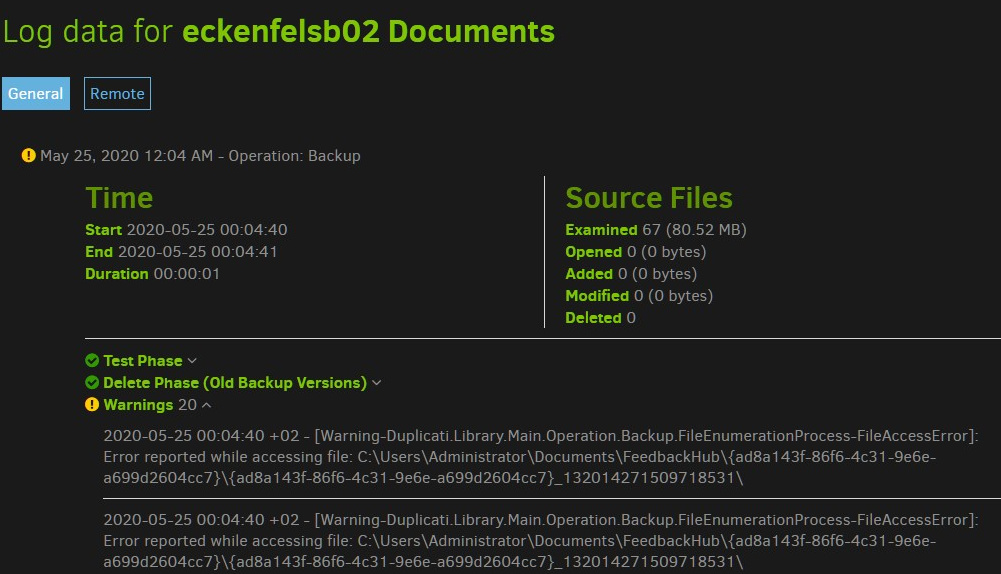Click the eckenfelsb02 Documents title
The width and height of the screenshot is (1001, 574).
(368, 31)
